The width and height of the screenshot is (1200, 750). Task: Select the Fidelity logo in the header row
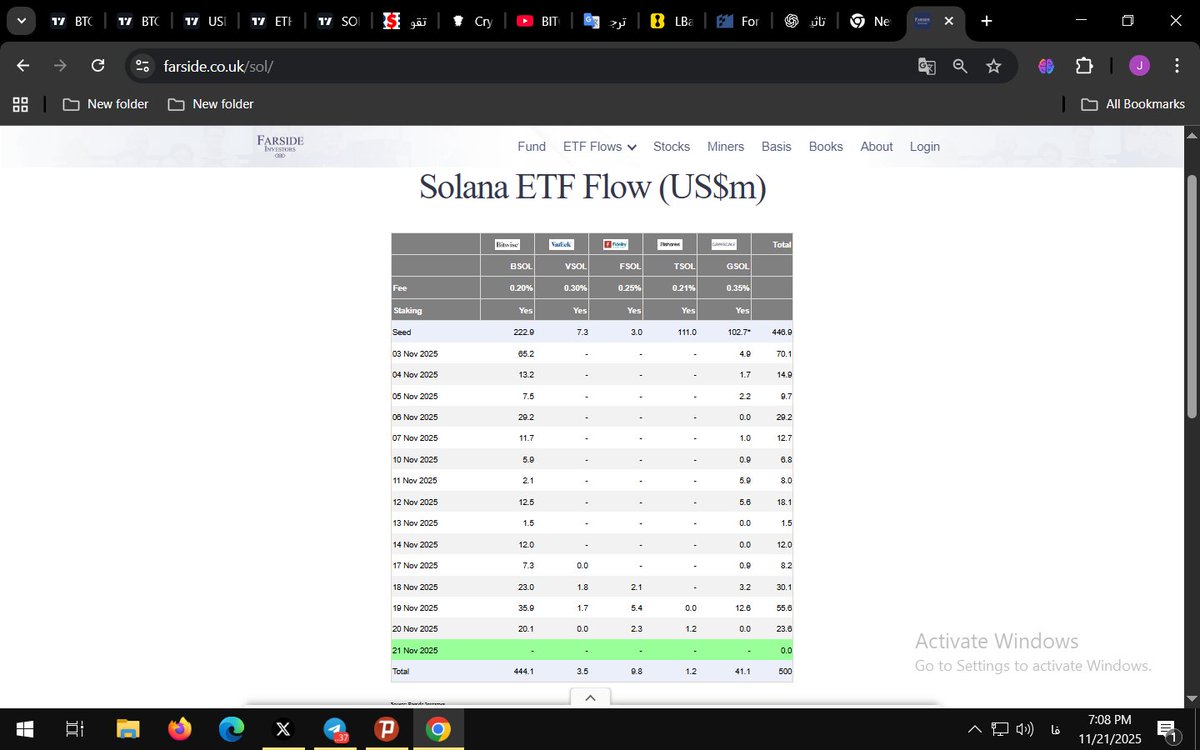coord(615,243)
